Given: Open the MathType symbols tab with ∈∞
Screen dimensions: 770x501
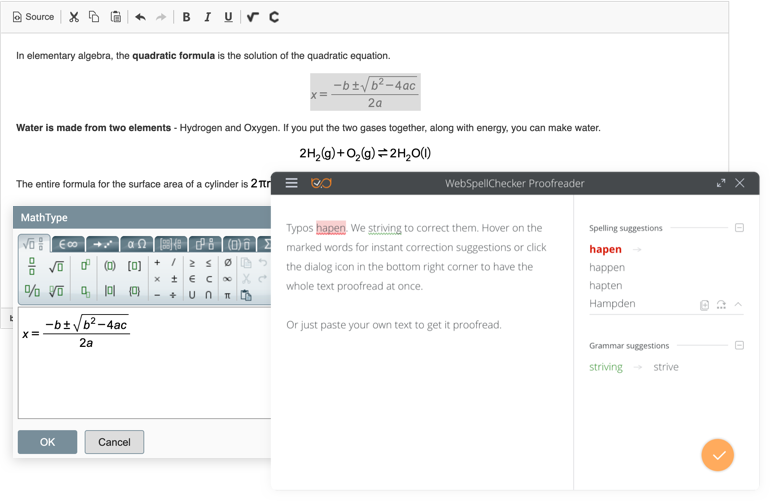Looking at the screenshot, I should pos(68,244).
